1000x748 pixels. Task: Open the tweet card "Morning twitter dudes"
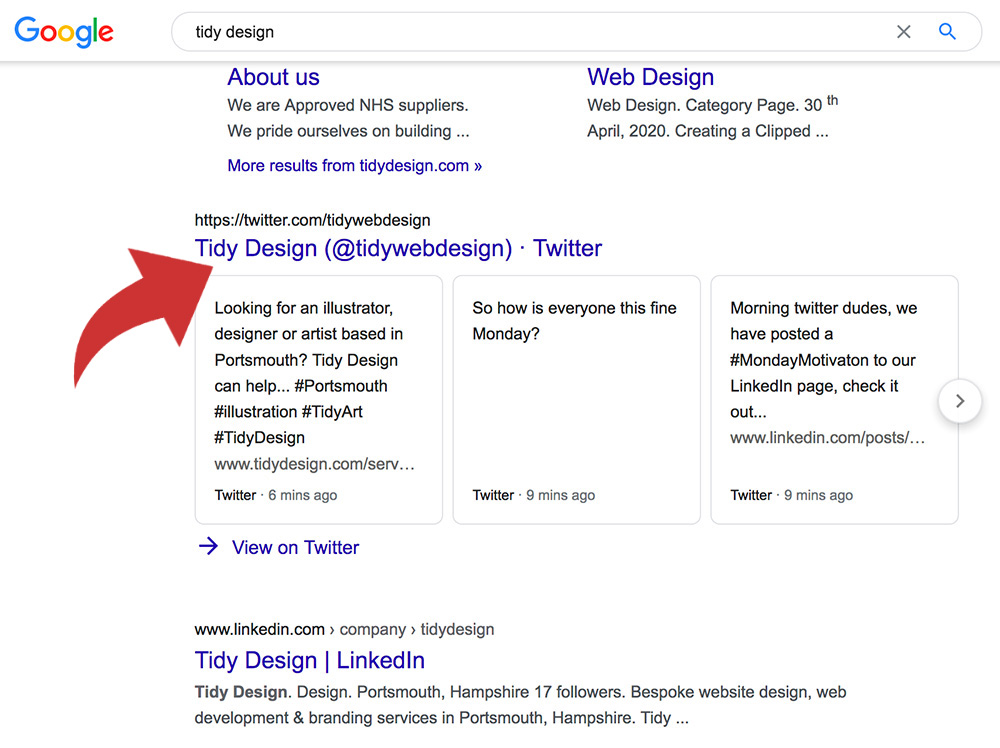[834, 400]
